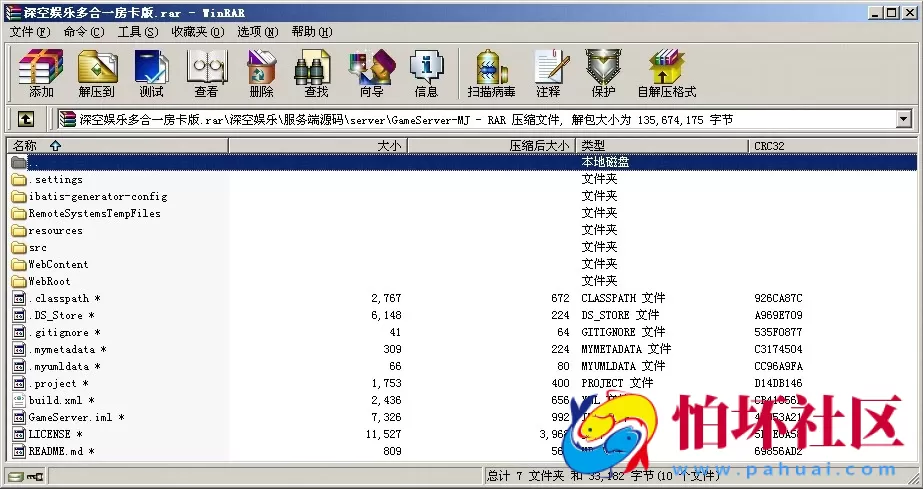923x489 pixels.
Task: Sort by the 大小 column header
Action: click(318, 145)
